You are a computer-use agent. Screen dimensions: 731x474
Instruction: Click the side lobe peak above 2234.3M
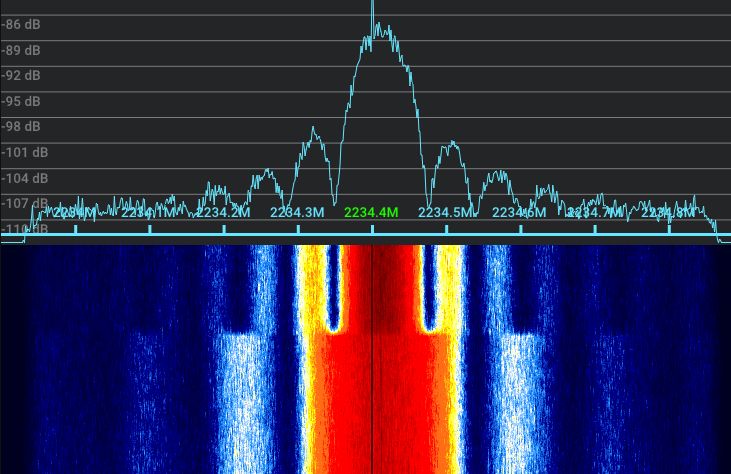point(314,130)
